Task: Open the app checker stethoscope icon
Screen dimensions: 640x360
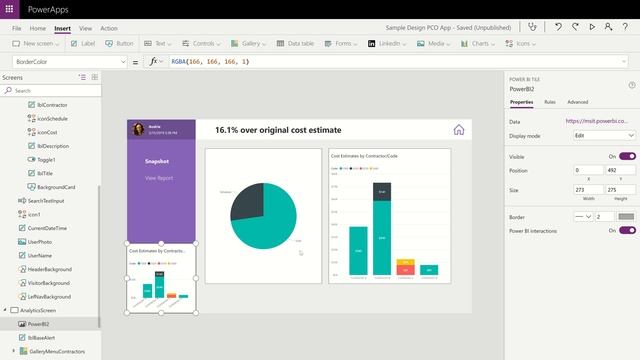Action: click(x=532, y=27)
